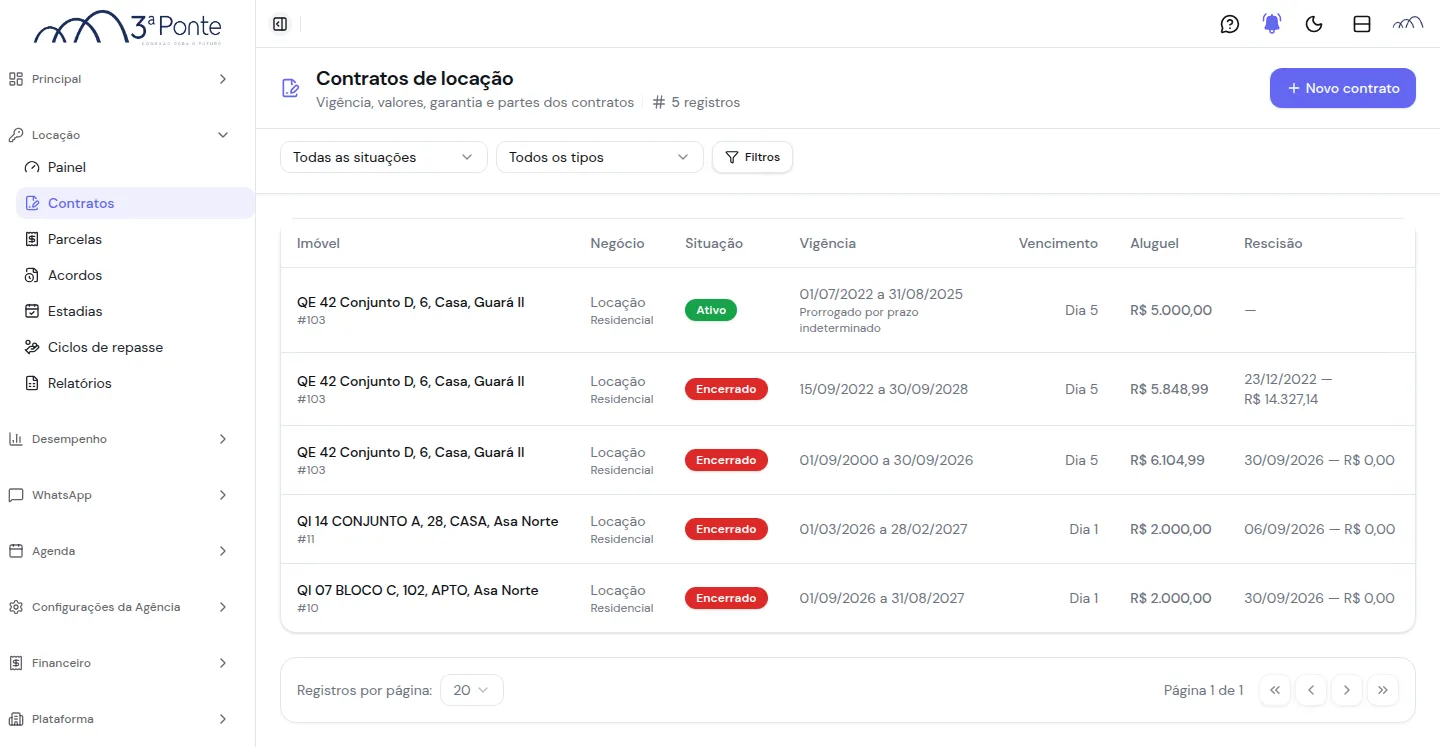Click the Vigência column header
1440x747 pixels.
[828, 243]
